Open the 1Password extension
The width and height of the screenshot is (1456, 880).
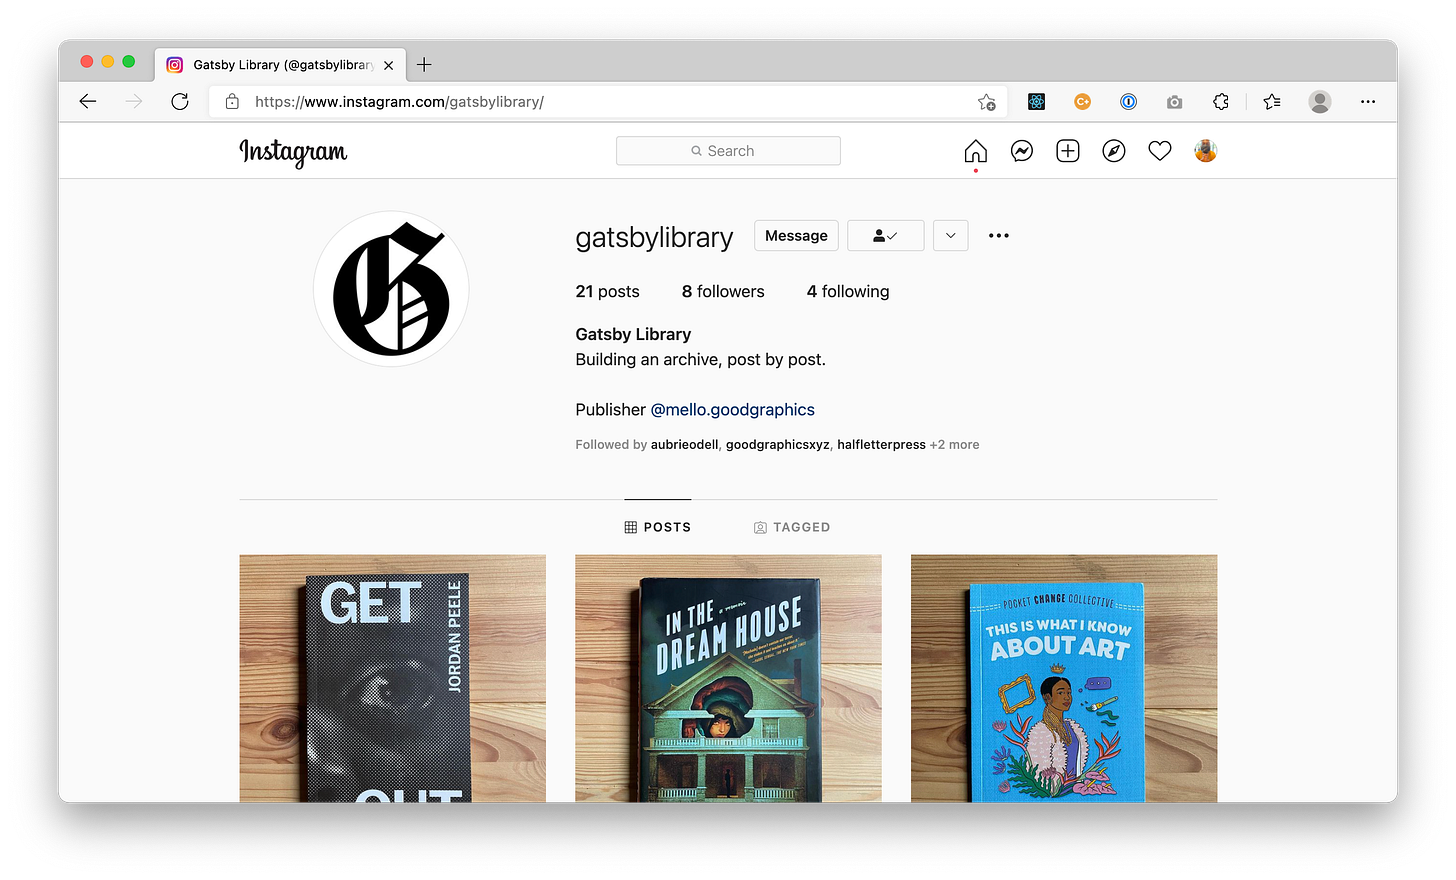tap(1128, 102)
